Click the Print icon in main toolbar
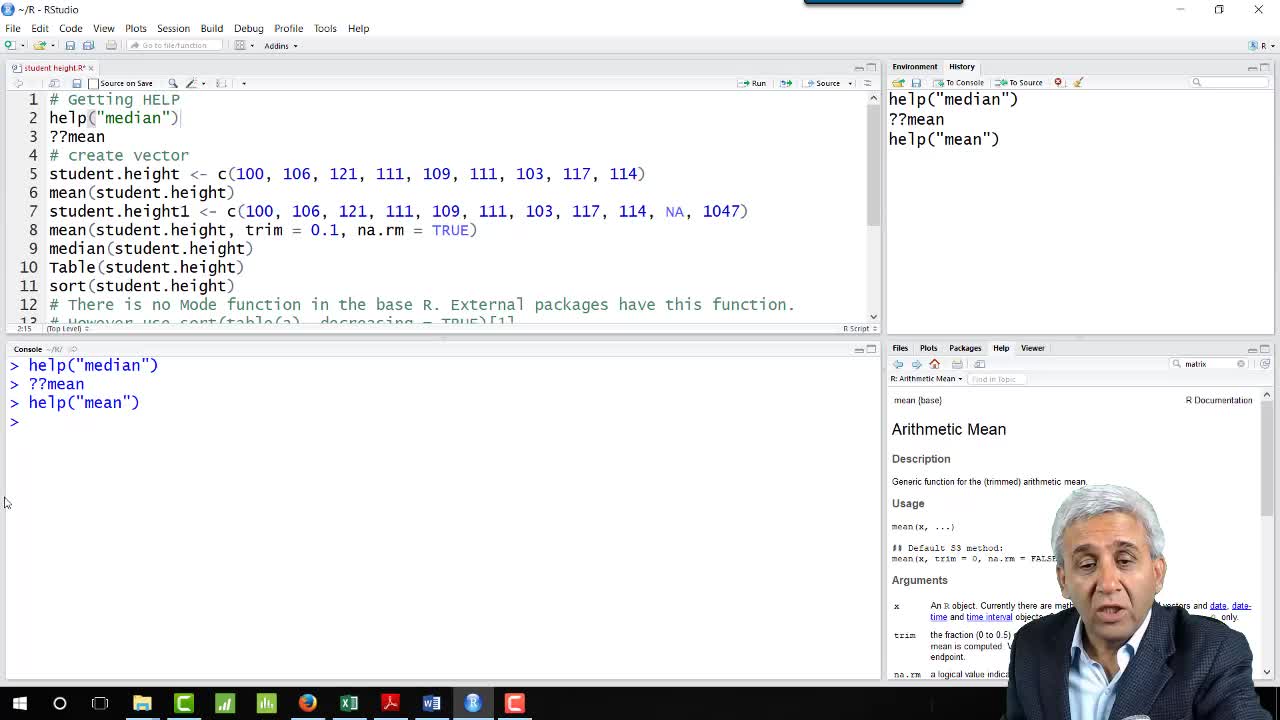 pyautogui.click(x=111, y=45)
